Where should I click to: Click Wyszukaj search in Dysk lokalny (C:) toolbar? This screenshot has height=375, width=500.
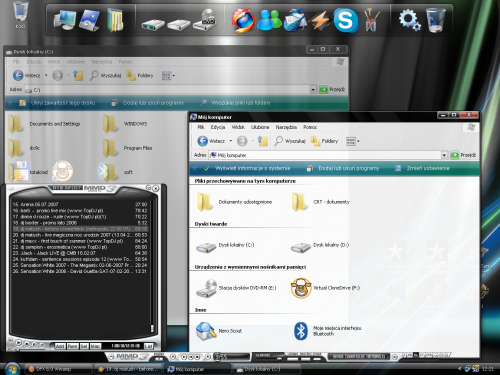(105, 75)
